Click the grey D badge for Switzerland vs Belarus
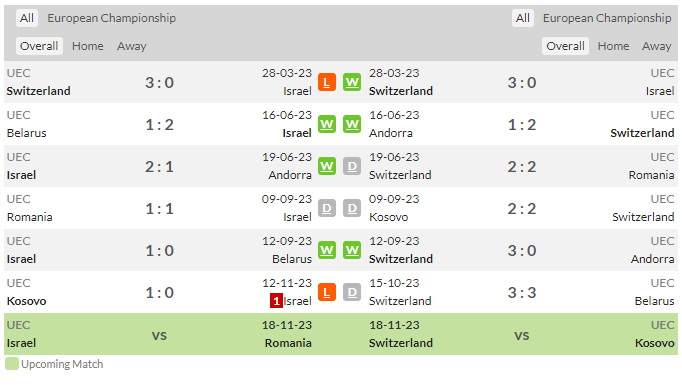Viewport: 682px width, 386px height. [x=352, y=292]
